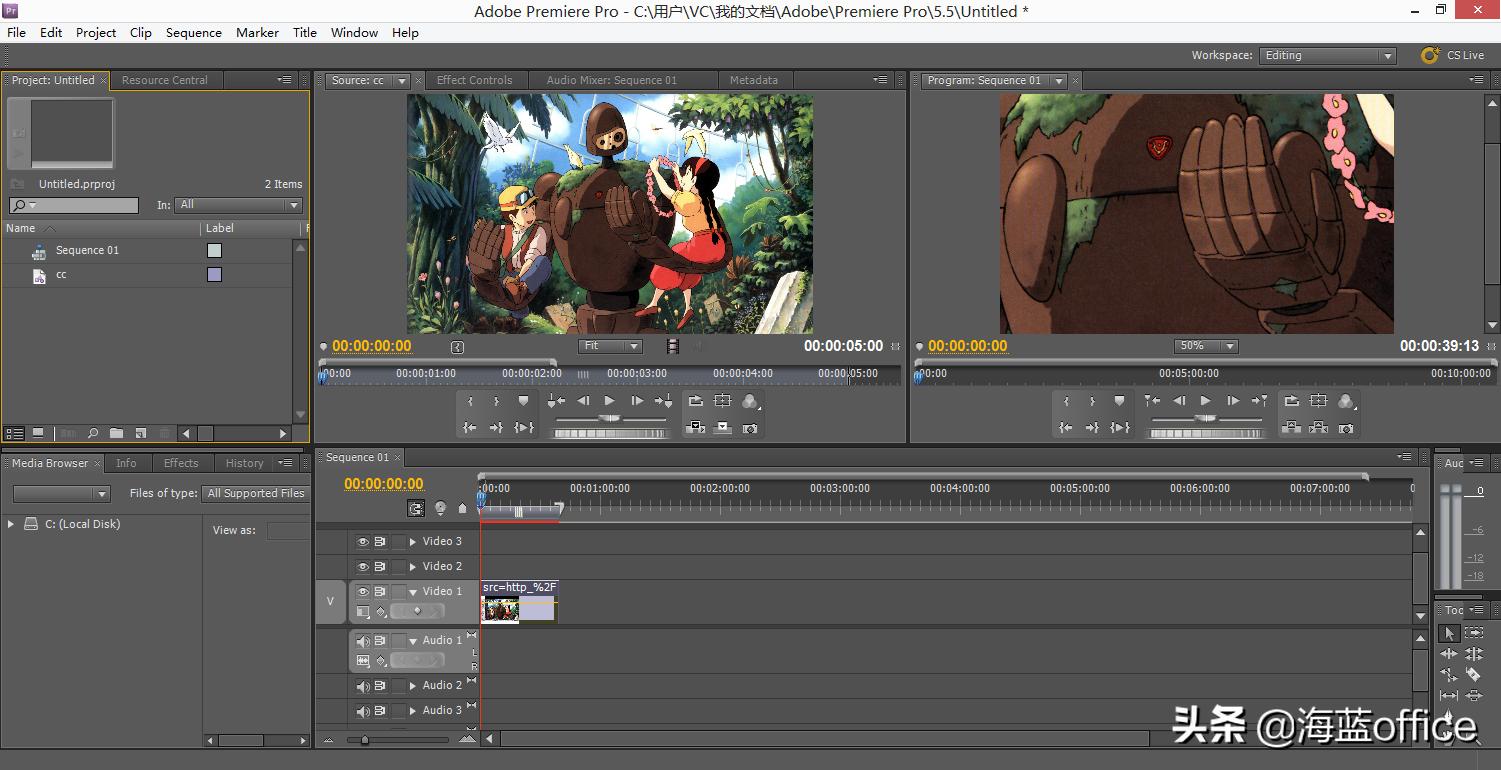This screenshot has height=770, width=1501.
Task: Hide the Video 3 track with eye icon
Action: (363, 541)
